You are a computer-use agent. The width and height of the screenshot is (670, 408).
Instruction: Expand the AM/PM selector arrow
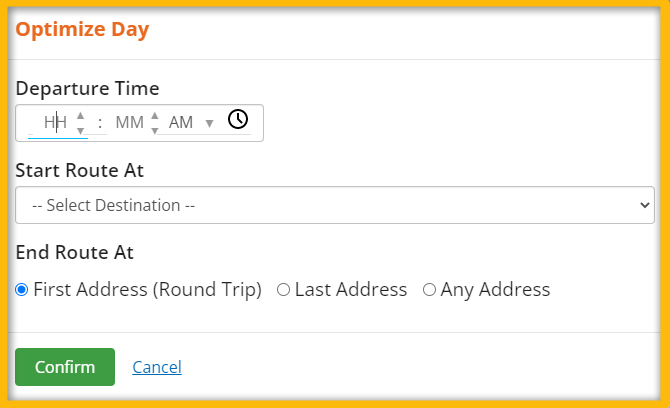[x=209, y=124]
